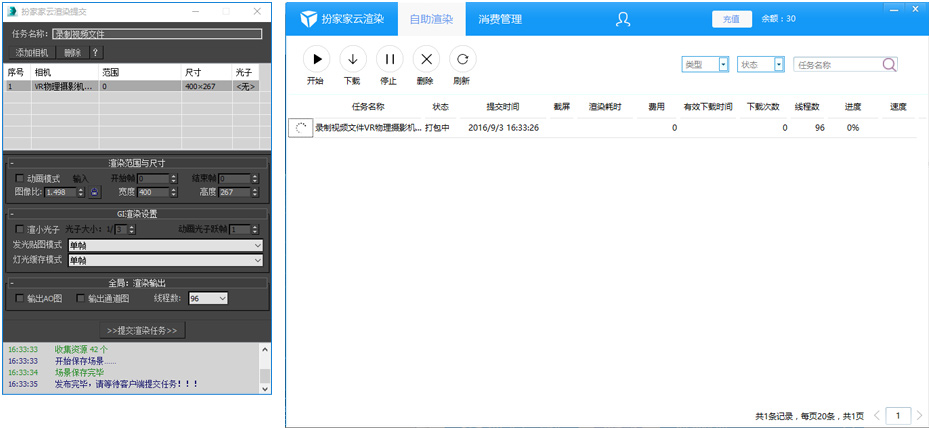Click the 任务名称 text field in submit window
Screen dimensions: 929x428
click(157, 33)
